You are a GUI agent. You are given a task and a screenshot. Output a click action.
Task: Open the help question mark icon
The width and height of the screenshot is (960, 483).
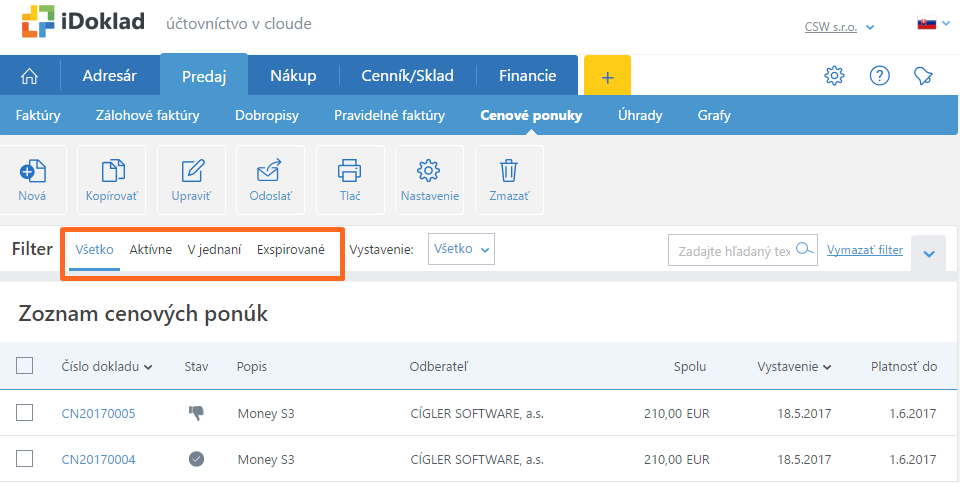[x=879, y=76]
